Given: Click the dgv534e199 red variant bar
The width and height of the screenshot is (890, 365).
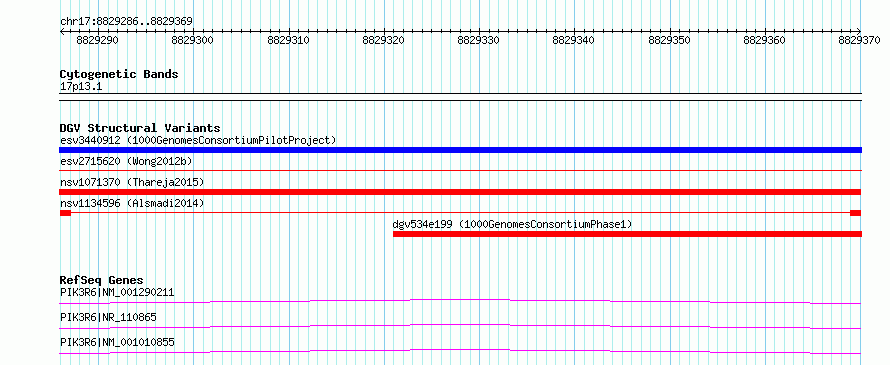Looking at the screenshot, I should point(627,234).
